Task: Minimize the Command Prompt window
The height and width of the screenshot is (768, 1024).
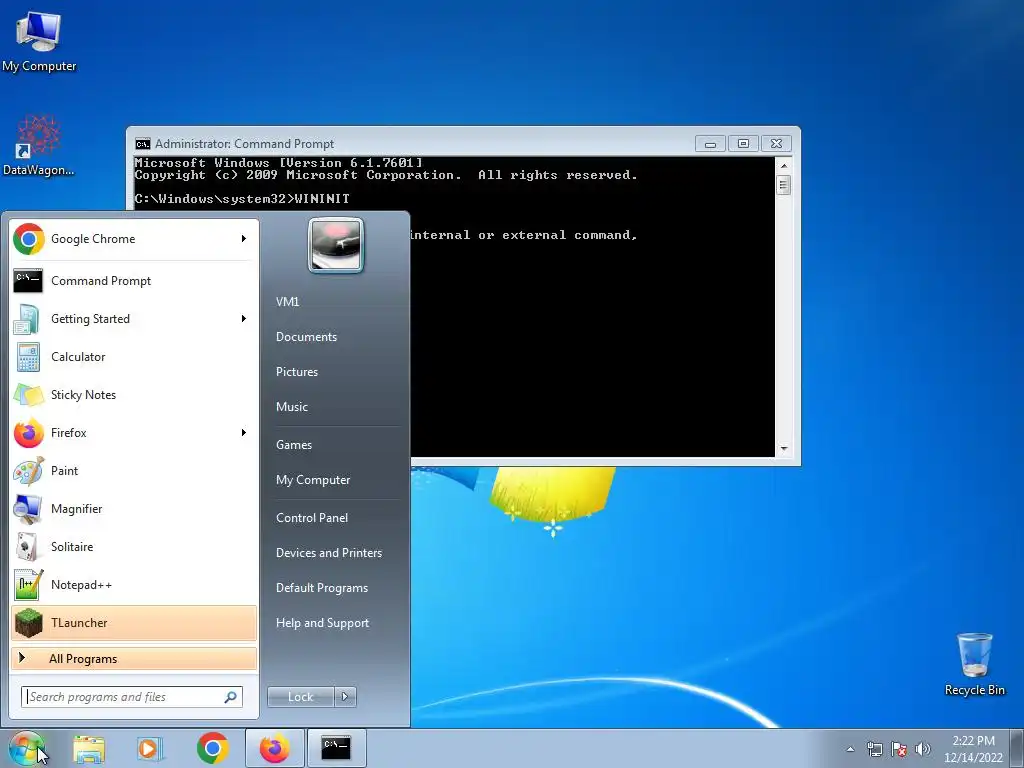Action: (710, 144)
